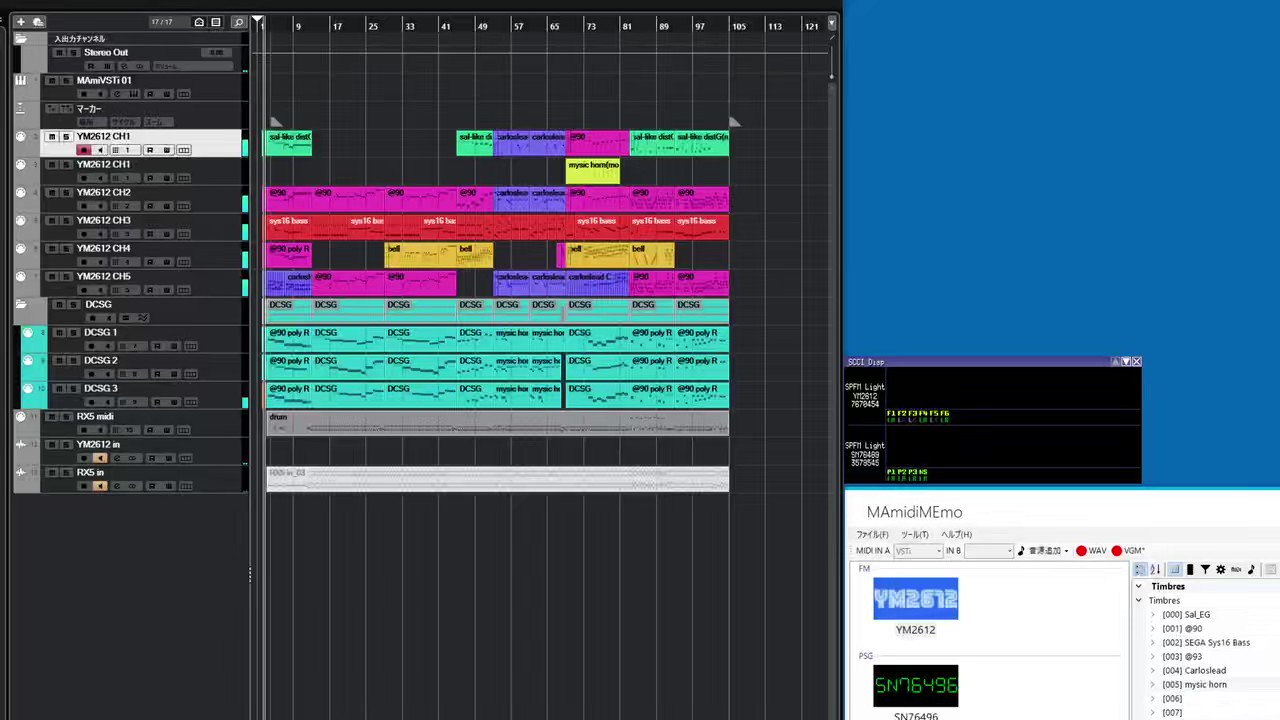Toggle monitor speaker on selected YM2612 CH1
The width and height of the screenshot is (1280, 720).
click(x=100, y=150)
